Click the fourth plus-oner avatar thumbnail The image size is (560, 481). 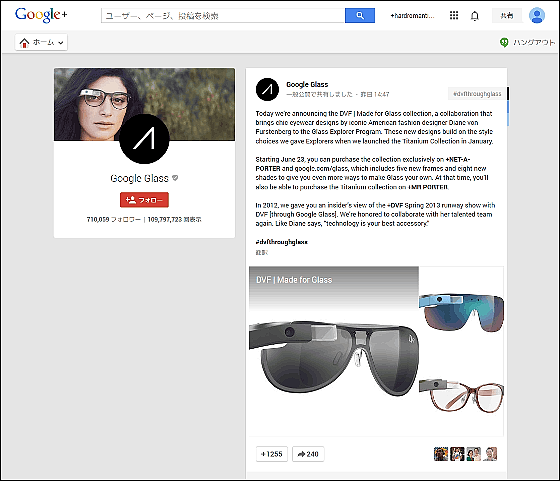490,454
